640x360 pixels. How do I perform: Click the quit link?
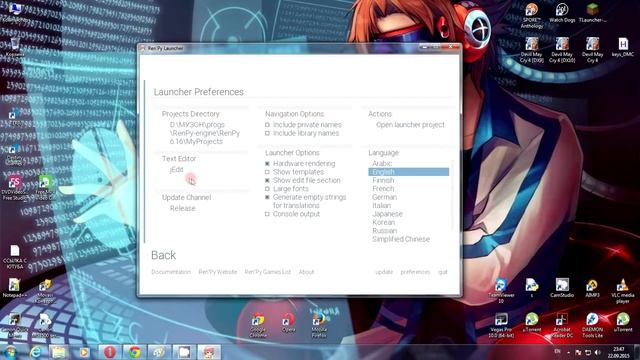pos(443,272)
